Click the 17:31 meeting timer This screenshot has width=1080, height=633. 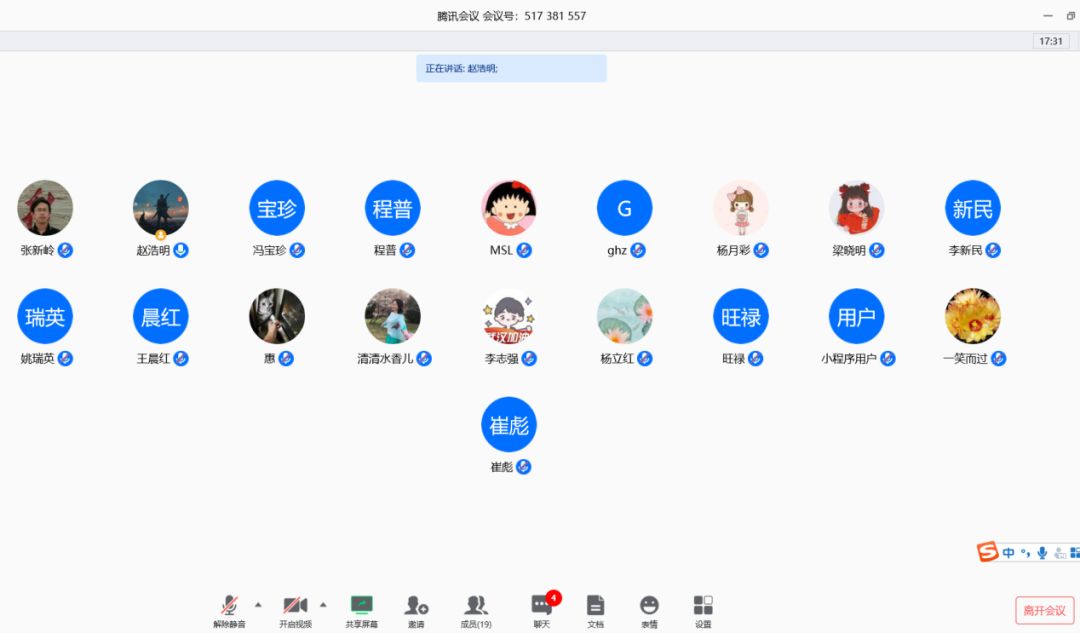tap(1051, 41)
